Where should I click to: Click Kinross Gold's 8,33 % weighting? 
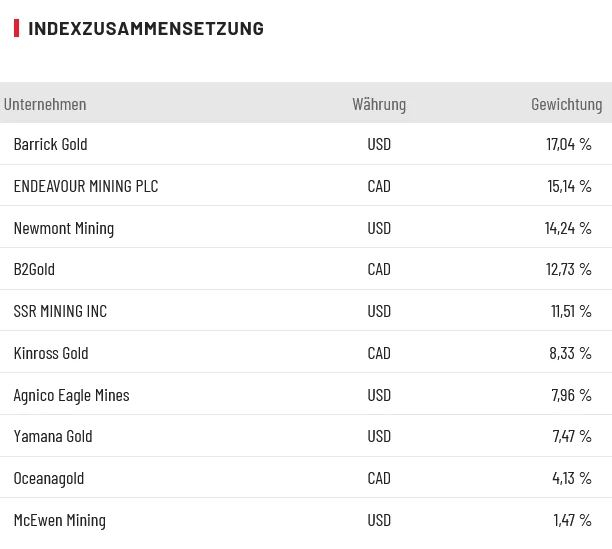pyautogui.click(x=570, y=353)
